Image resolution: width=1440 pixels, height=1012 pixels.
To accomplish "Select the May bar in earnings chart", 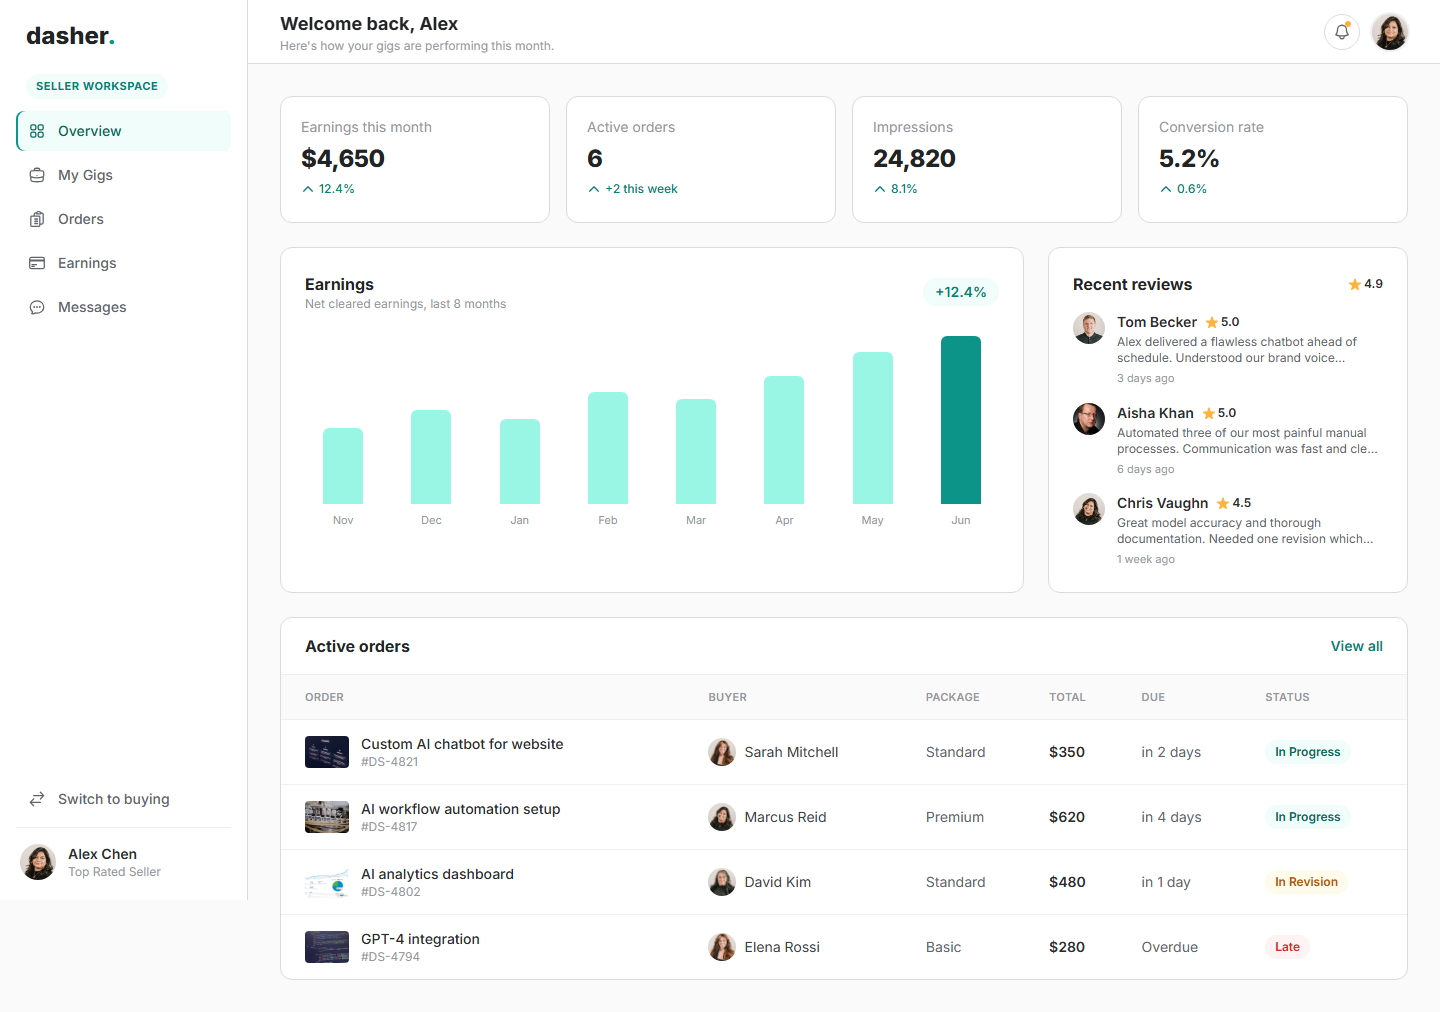I will tap(873, 428).
